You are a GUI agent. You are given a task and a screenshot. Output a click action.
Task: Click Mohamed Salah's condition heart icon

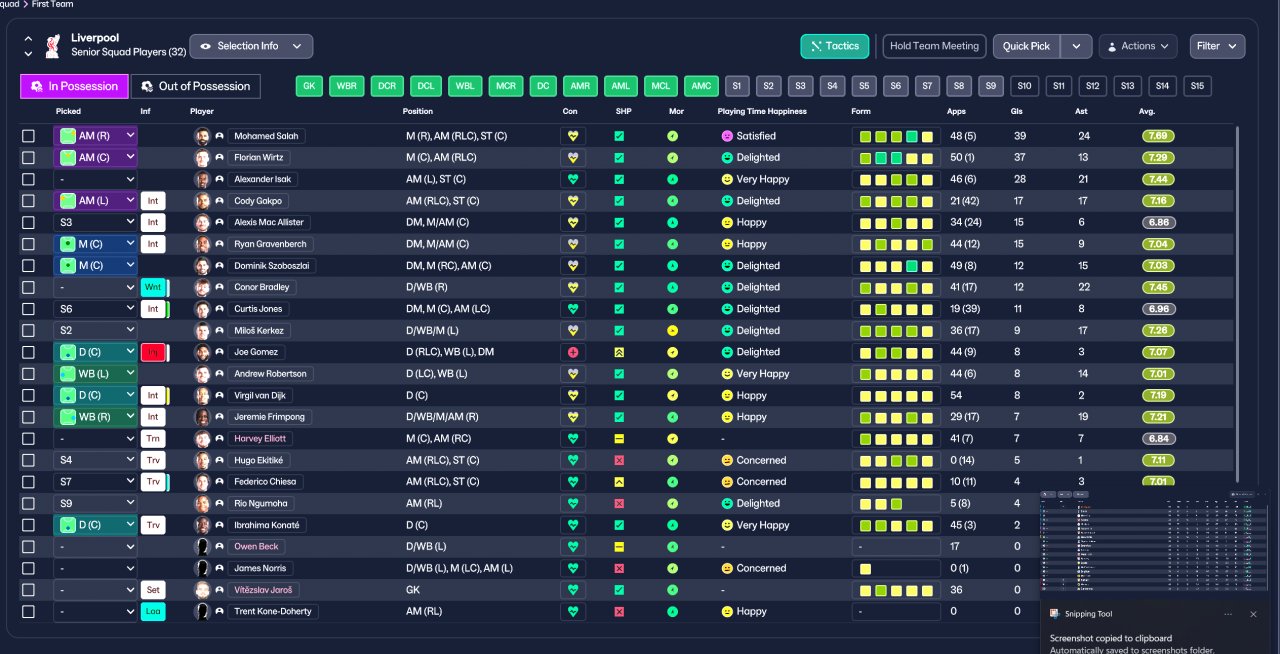573,136
